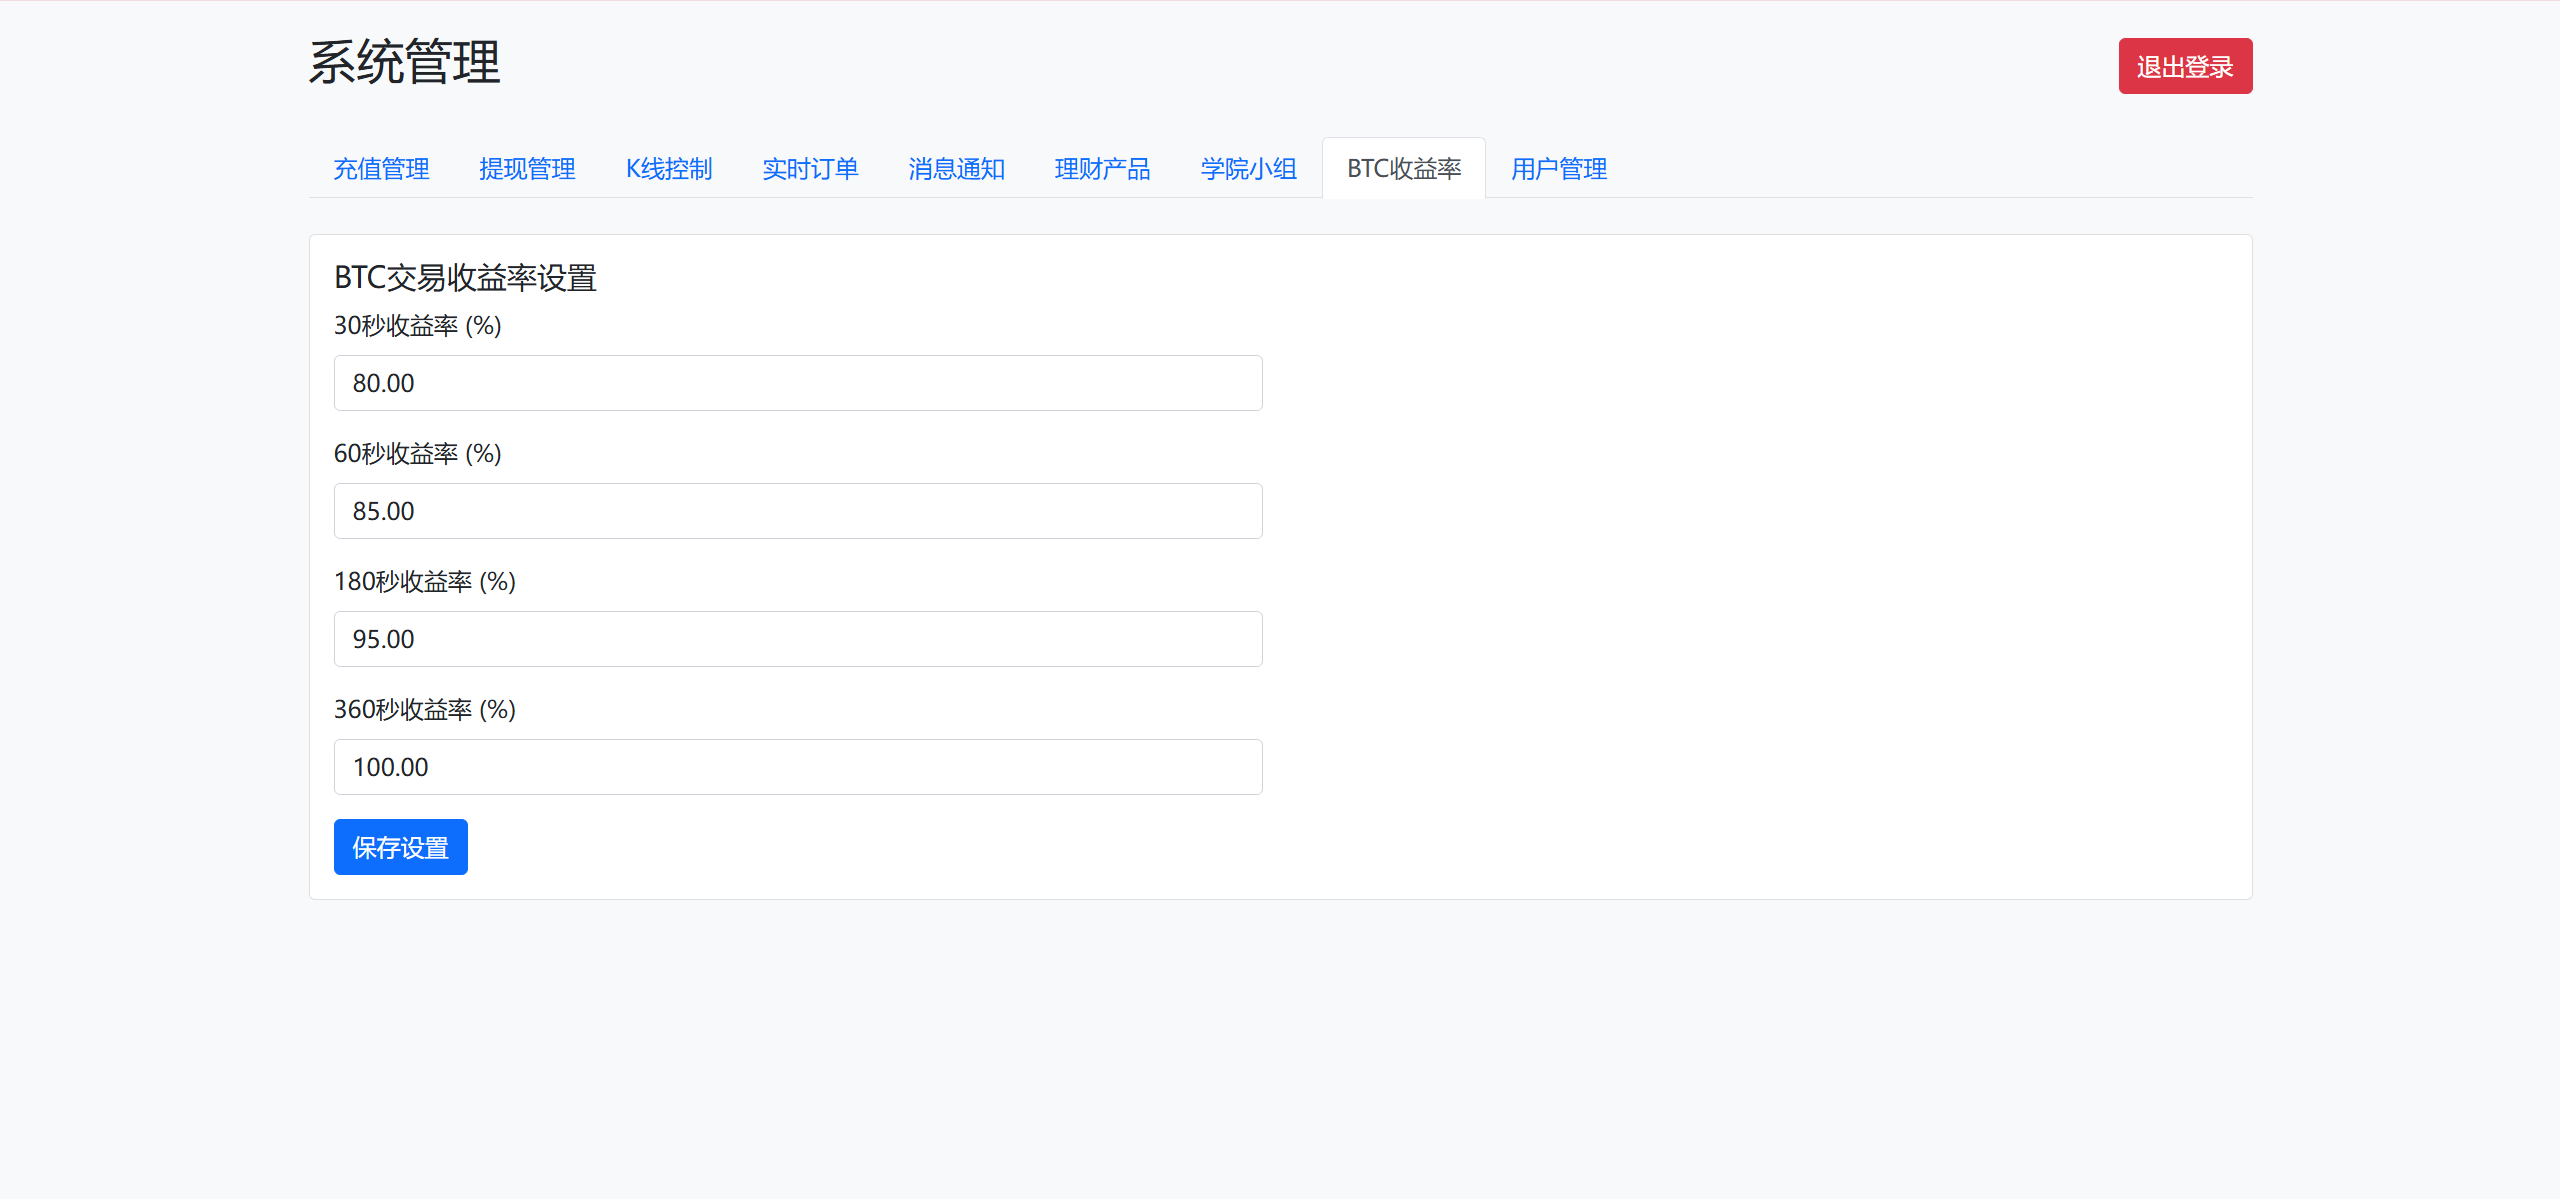Click the 80.00 rate value
The height and width of the screenshot is (1199, 2560).
pyautogui.click(x=384, y=383)
